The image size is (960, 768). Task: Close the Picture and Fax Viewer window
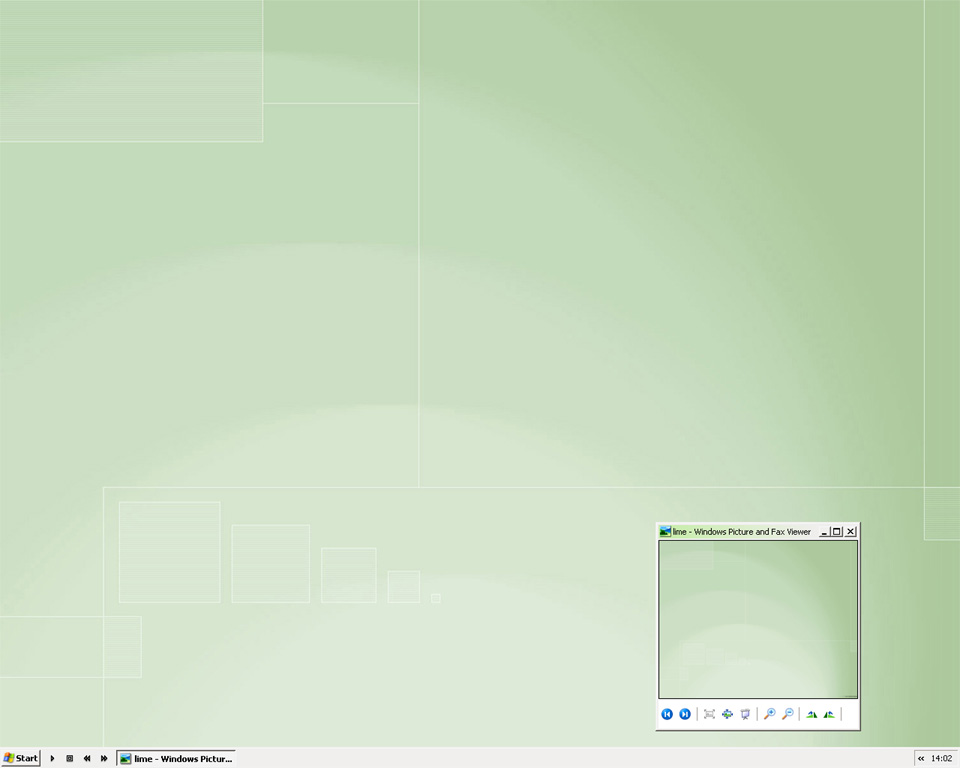click(x=850, y=532)
